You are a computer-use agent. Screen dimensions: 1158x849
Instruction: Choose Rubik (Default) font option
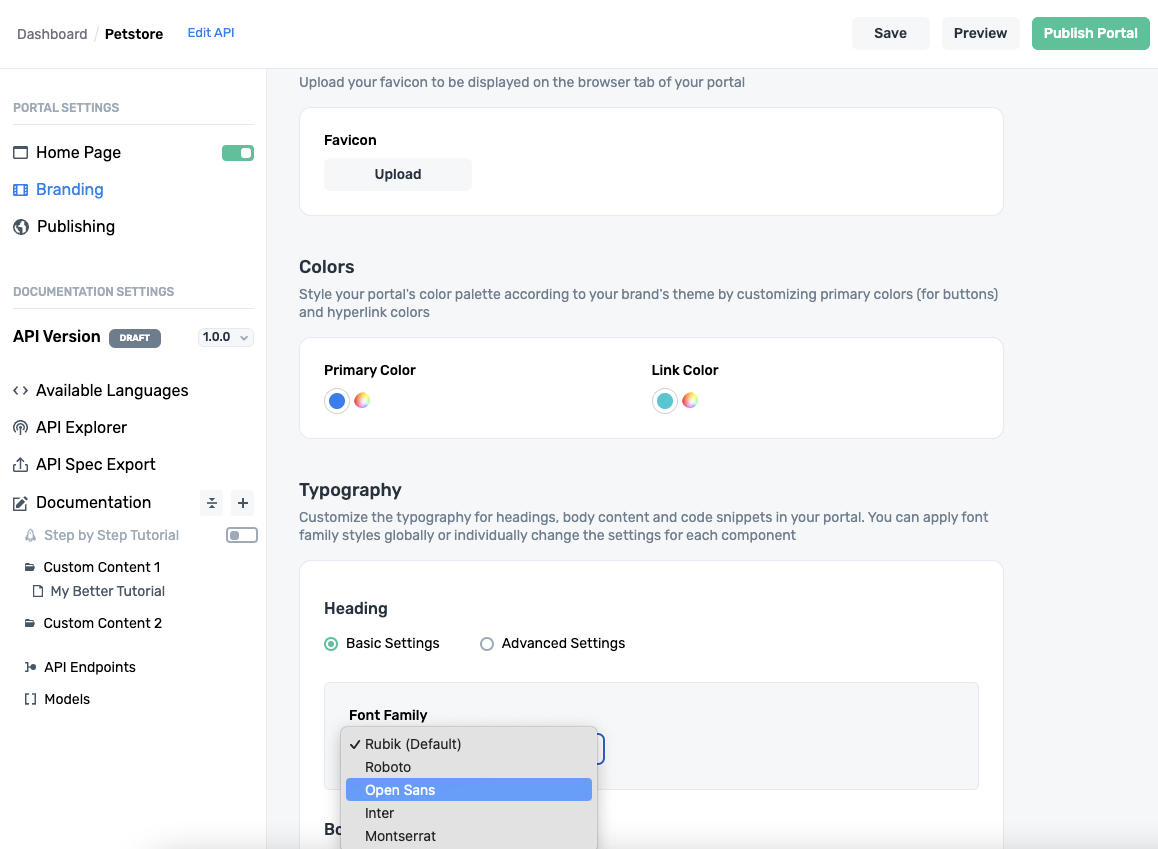[x=469, y=744]
